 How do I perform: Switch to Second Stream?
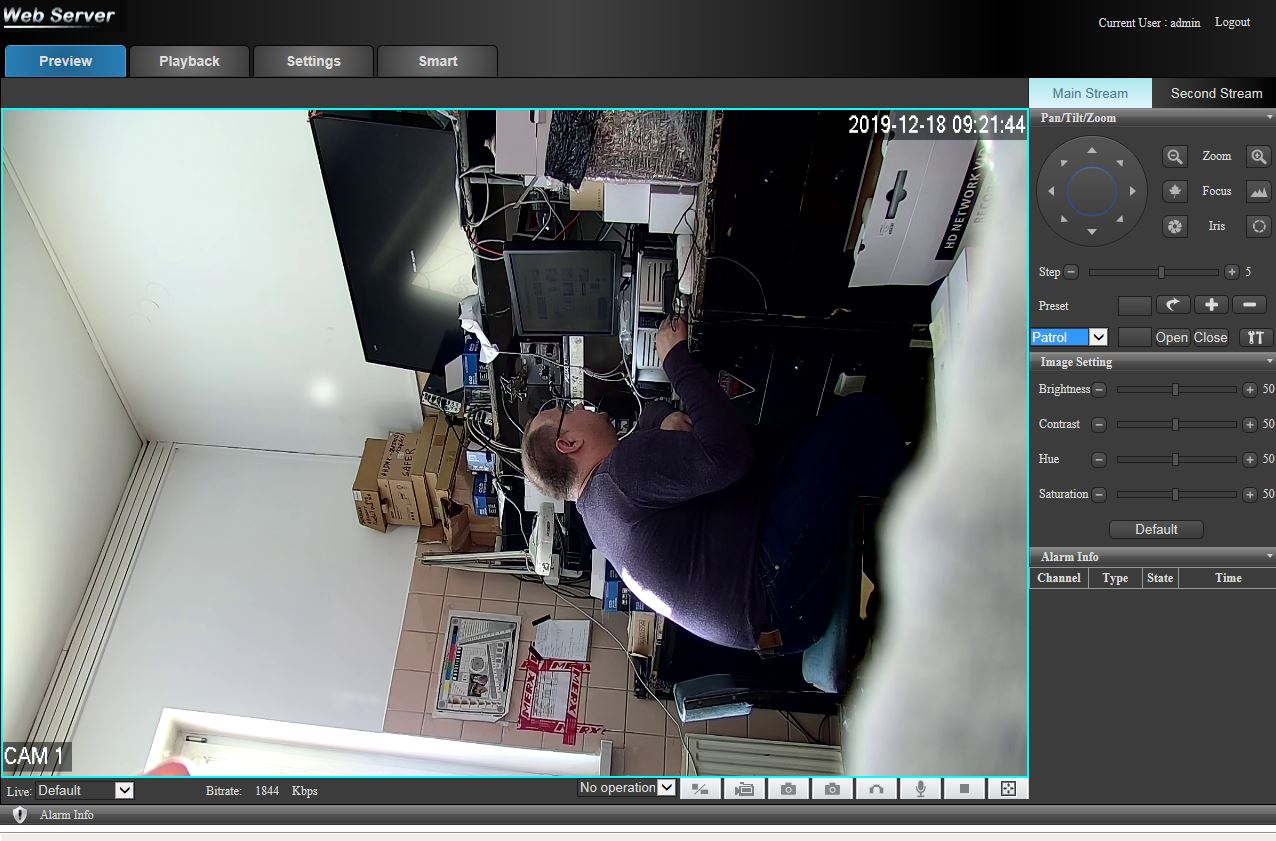click(x=1215, y=93)
